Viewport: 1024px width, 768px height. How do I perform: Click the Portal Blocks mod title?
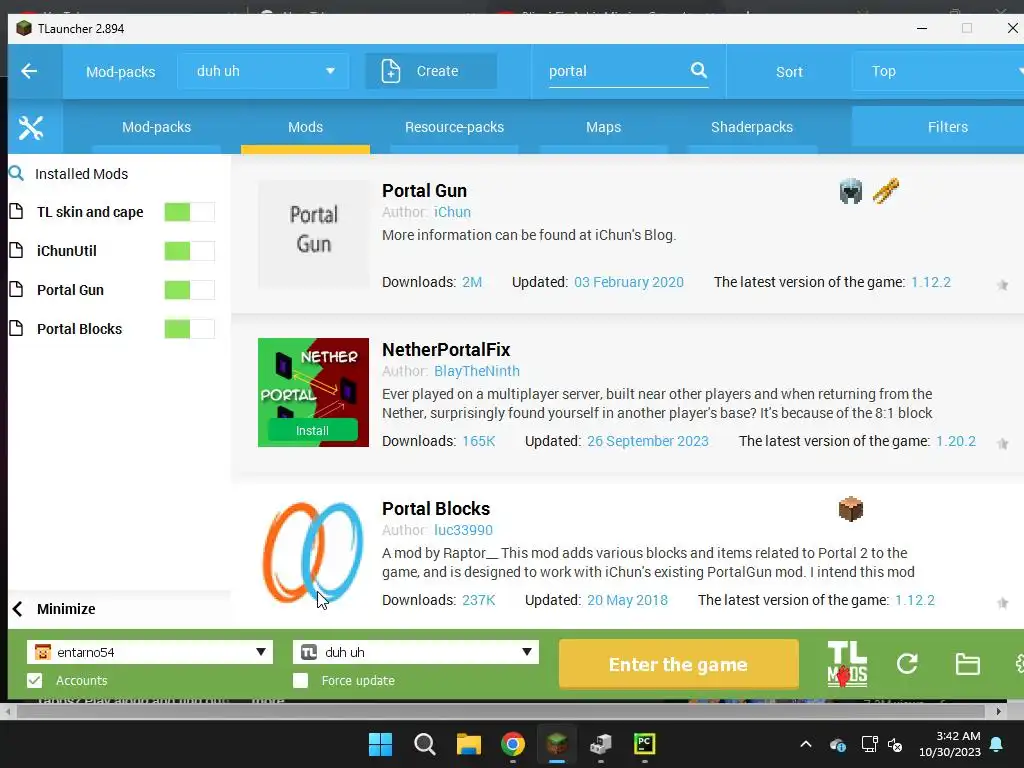436,508
